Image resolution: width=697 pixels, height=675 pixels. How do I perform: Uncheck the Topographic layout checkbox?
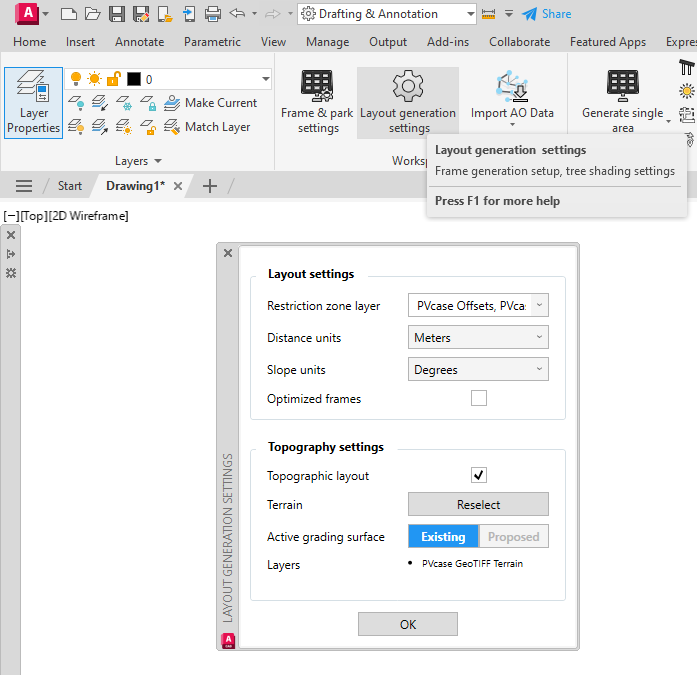tap(479, 475)
